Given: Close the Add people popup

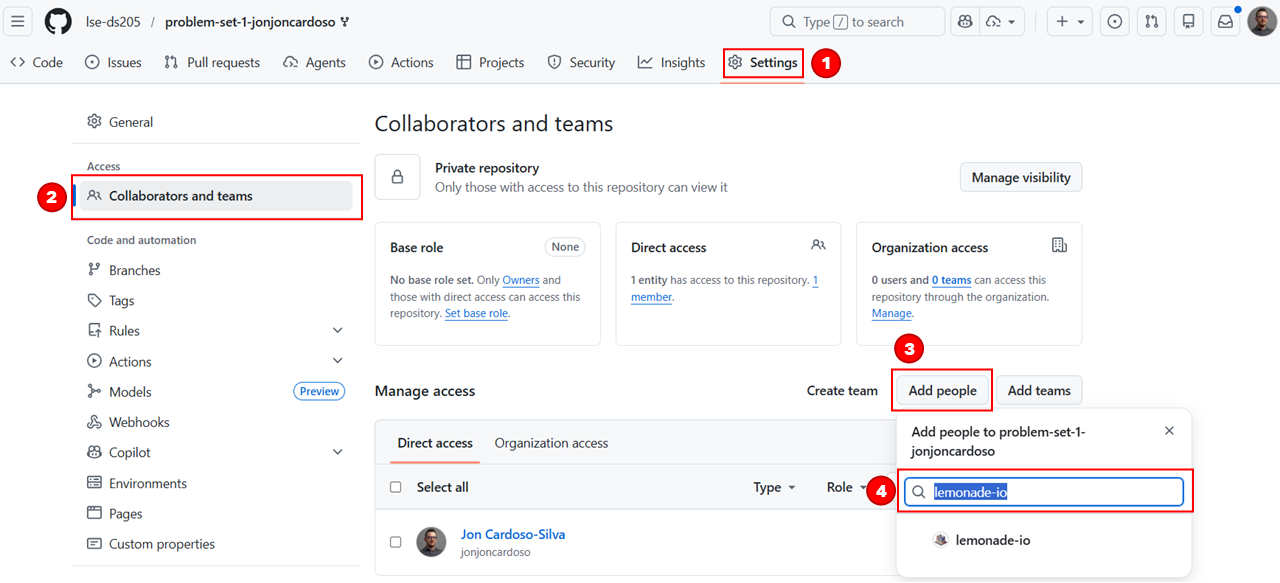Looking at the screenshot, I should [x=1169, y=431].
